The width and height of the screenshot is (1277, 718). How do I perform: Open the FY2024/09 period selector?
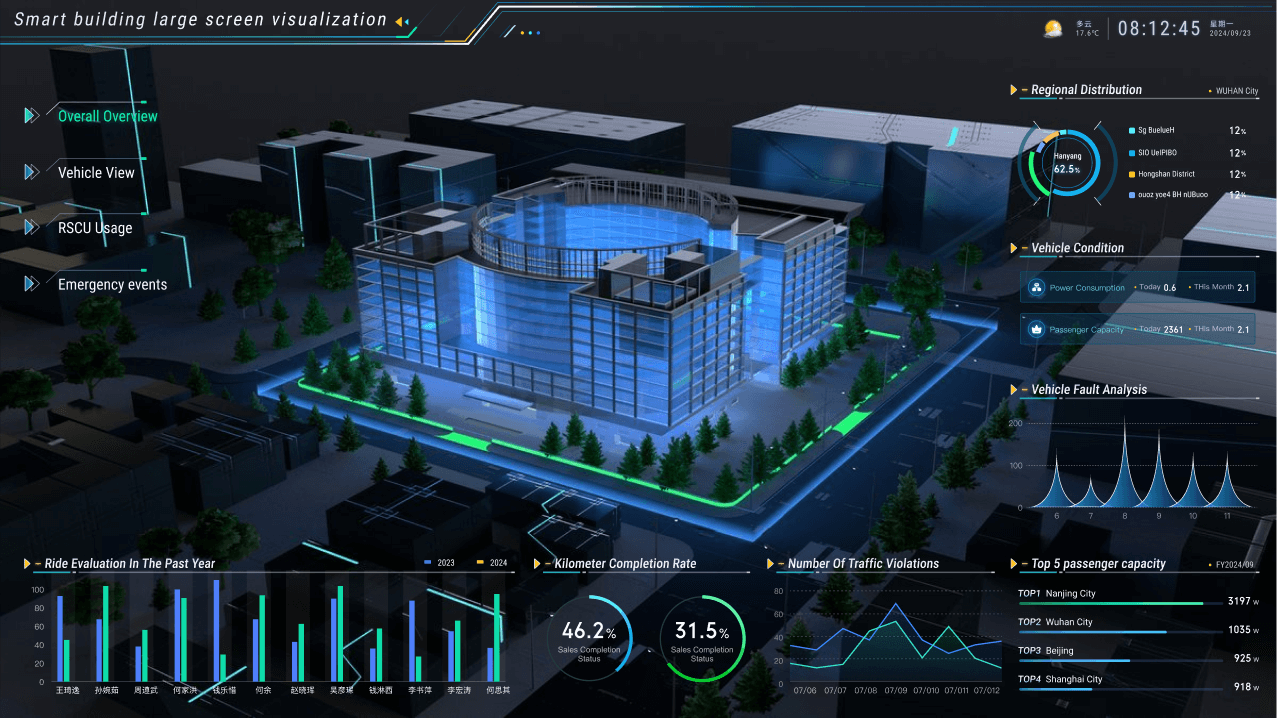1234,565
